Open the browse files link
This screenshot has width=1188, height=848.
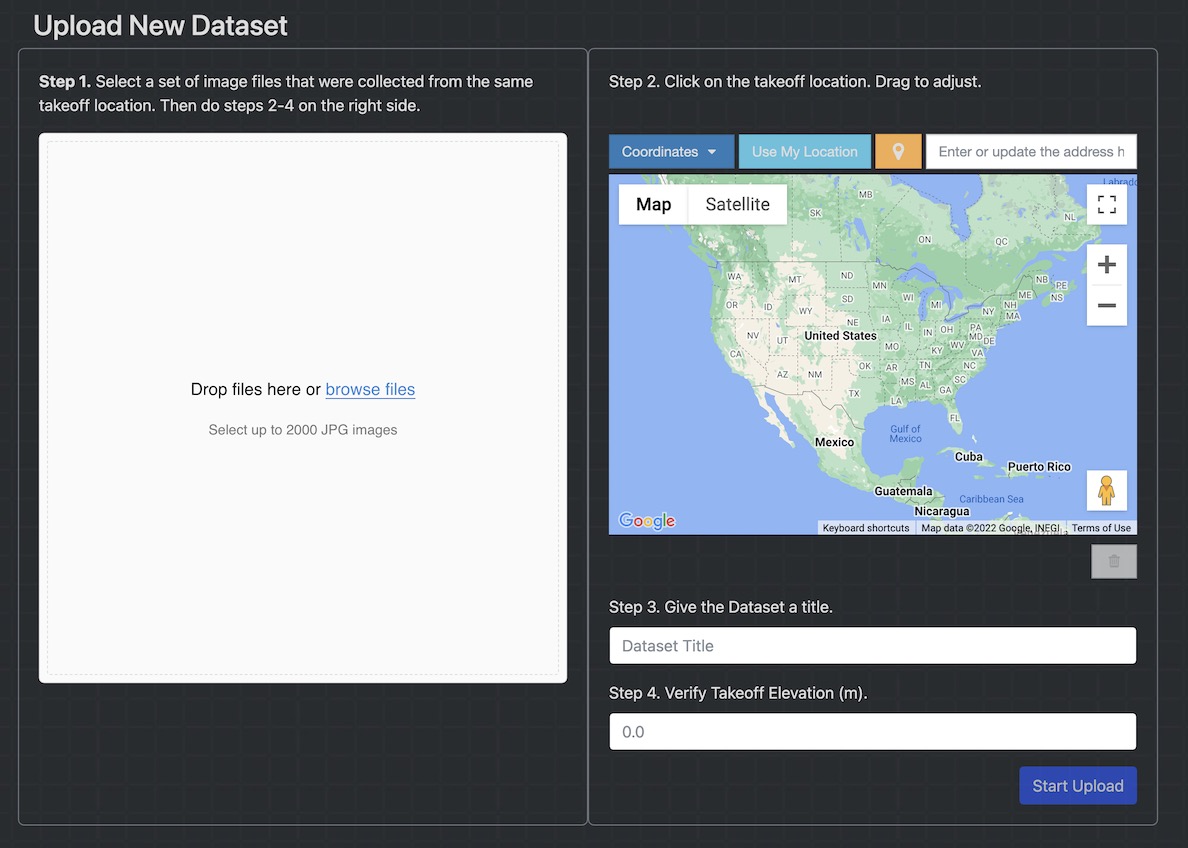click(x=370, y=390)
